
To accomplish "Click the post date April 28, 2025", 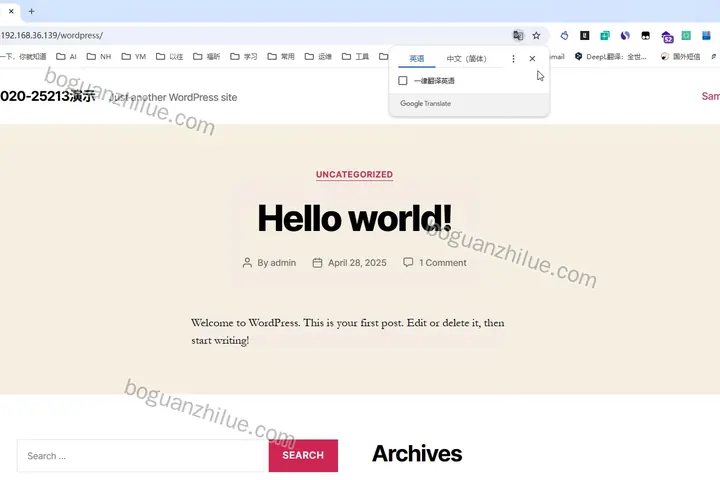I will click(x=357, y=263).
